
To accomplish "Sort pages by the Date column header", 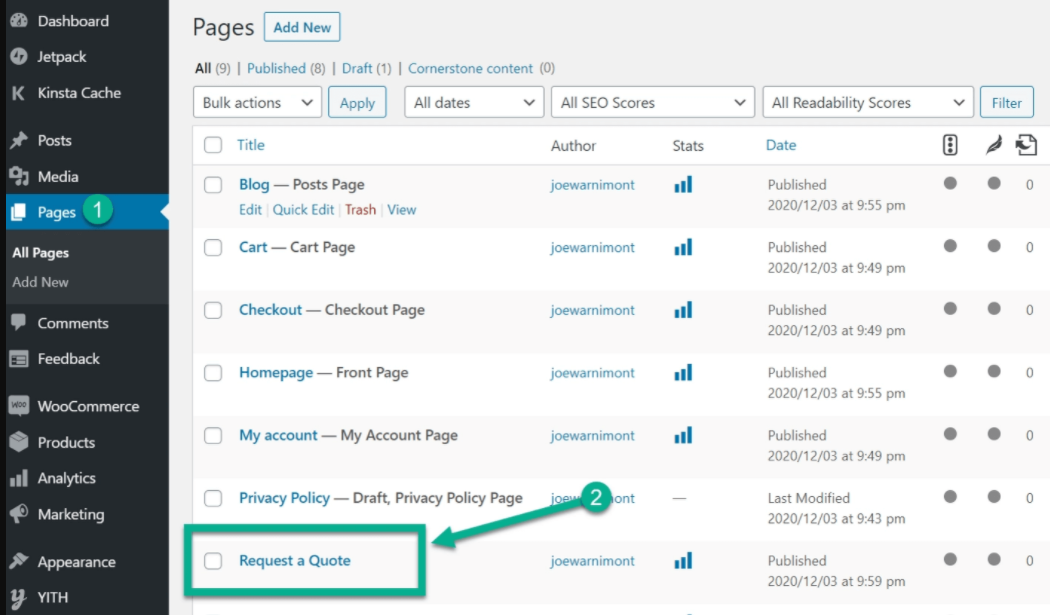I will pyautogui.click(x=781, y=146).
